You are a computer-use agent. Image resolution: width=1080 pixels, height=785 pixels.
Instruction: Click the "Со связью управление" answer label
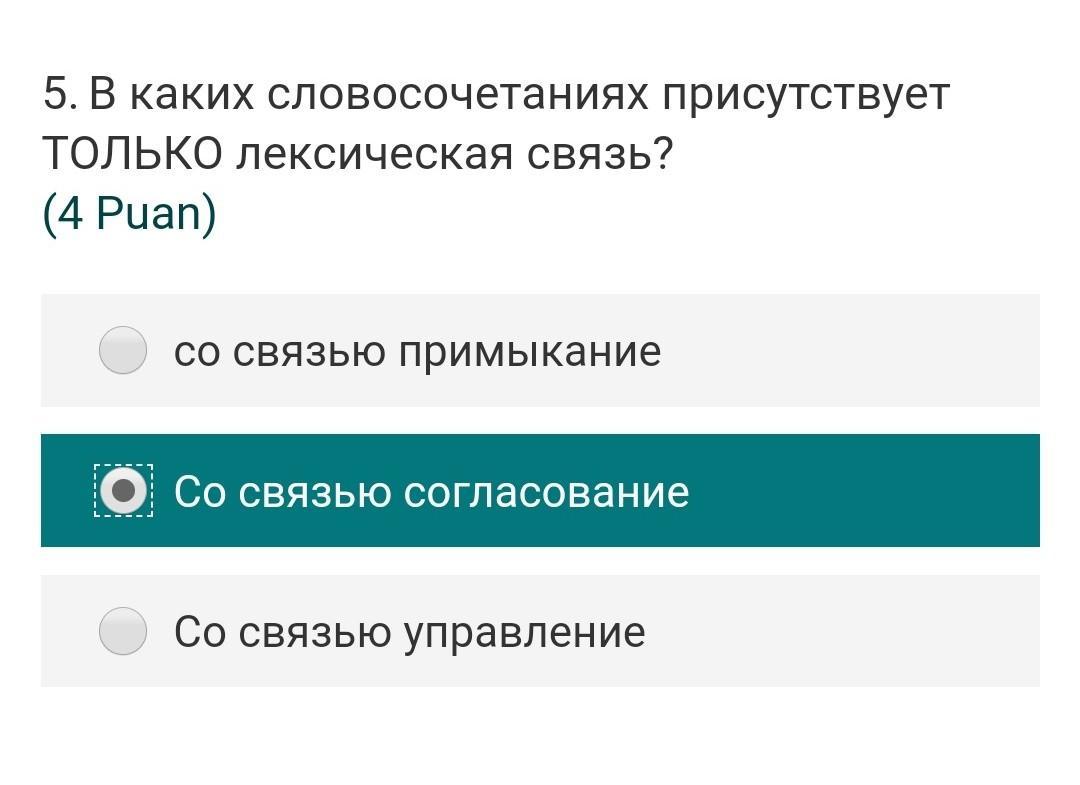coord(409,632)
